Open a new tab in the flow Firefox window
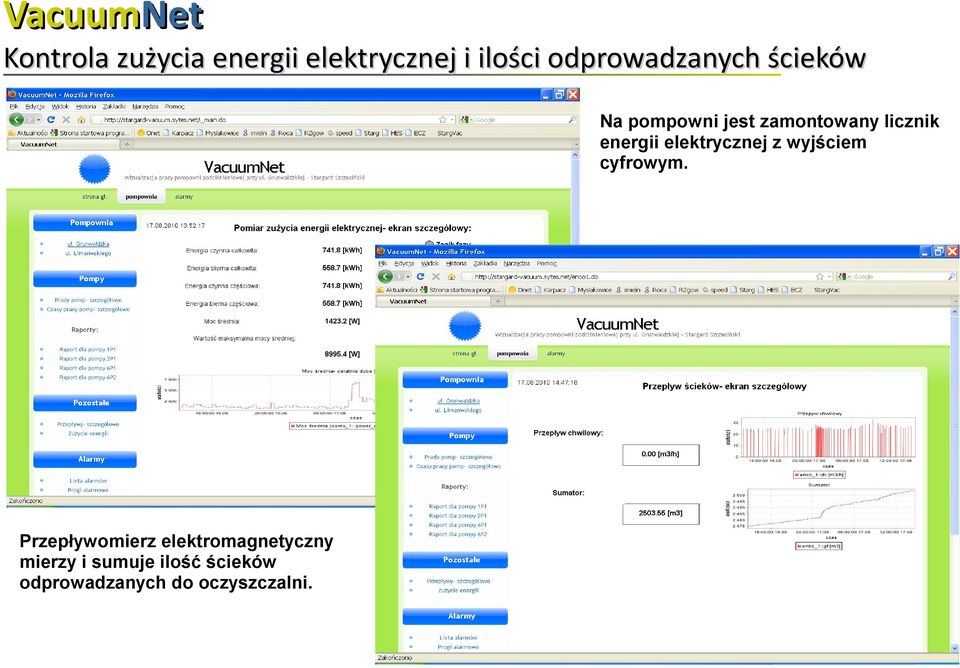Image resolution: width=960 pixels, height=668 pixels. point(498,301)
